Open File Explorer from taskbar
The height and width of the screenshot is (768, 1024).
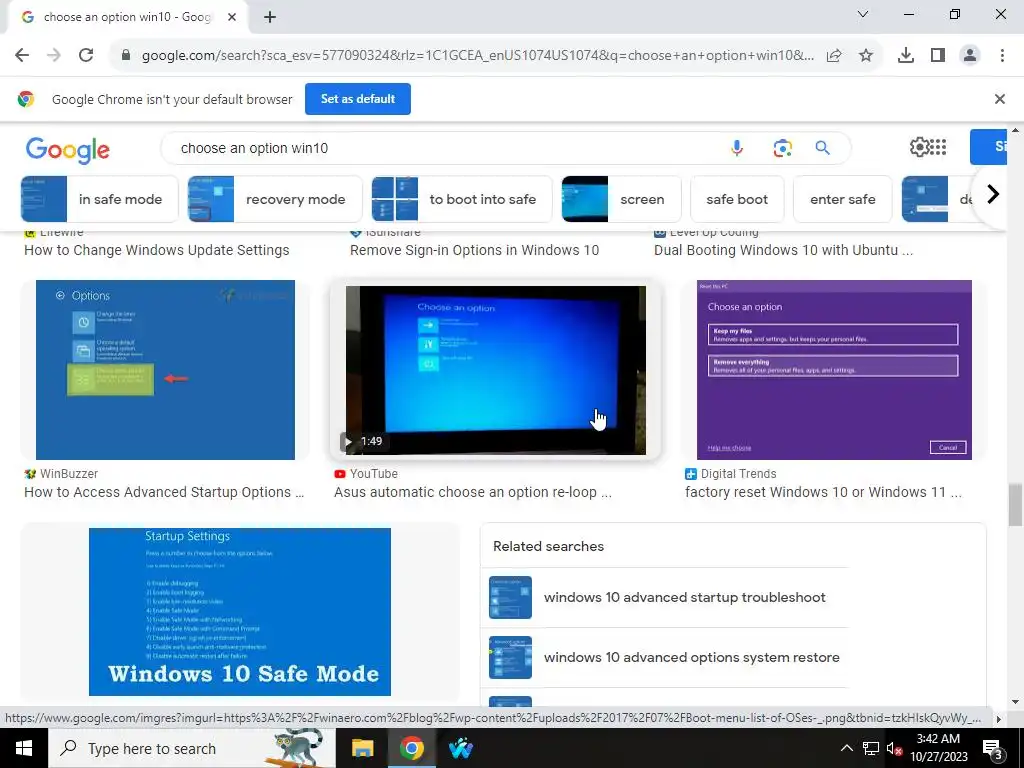click(362, 748)
